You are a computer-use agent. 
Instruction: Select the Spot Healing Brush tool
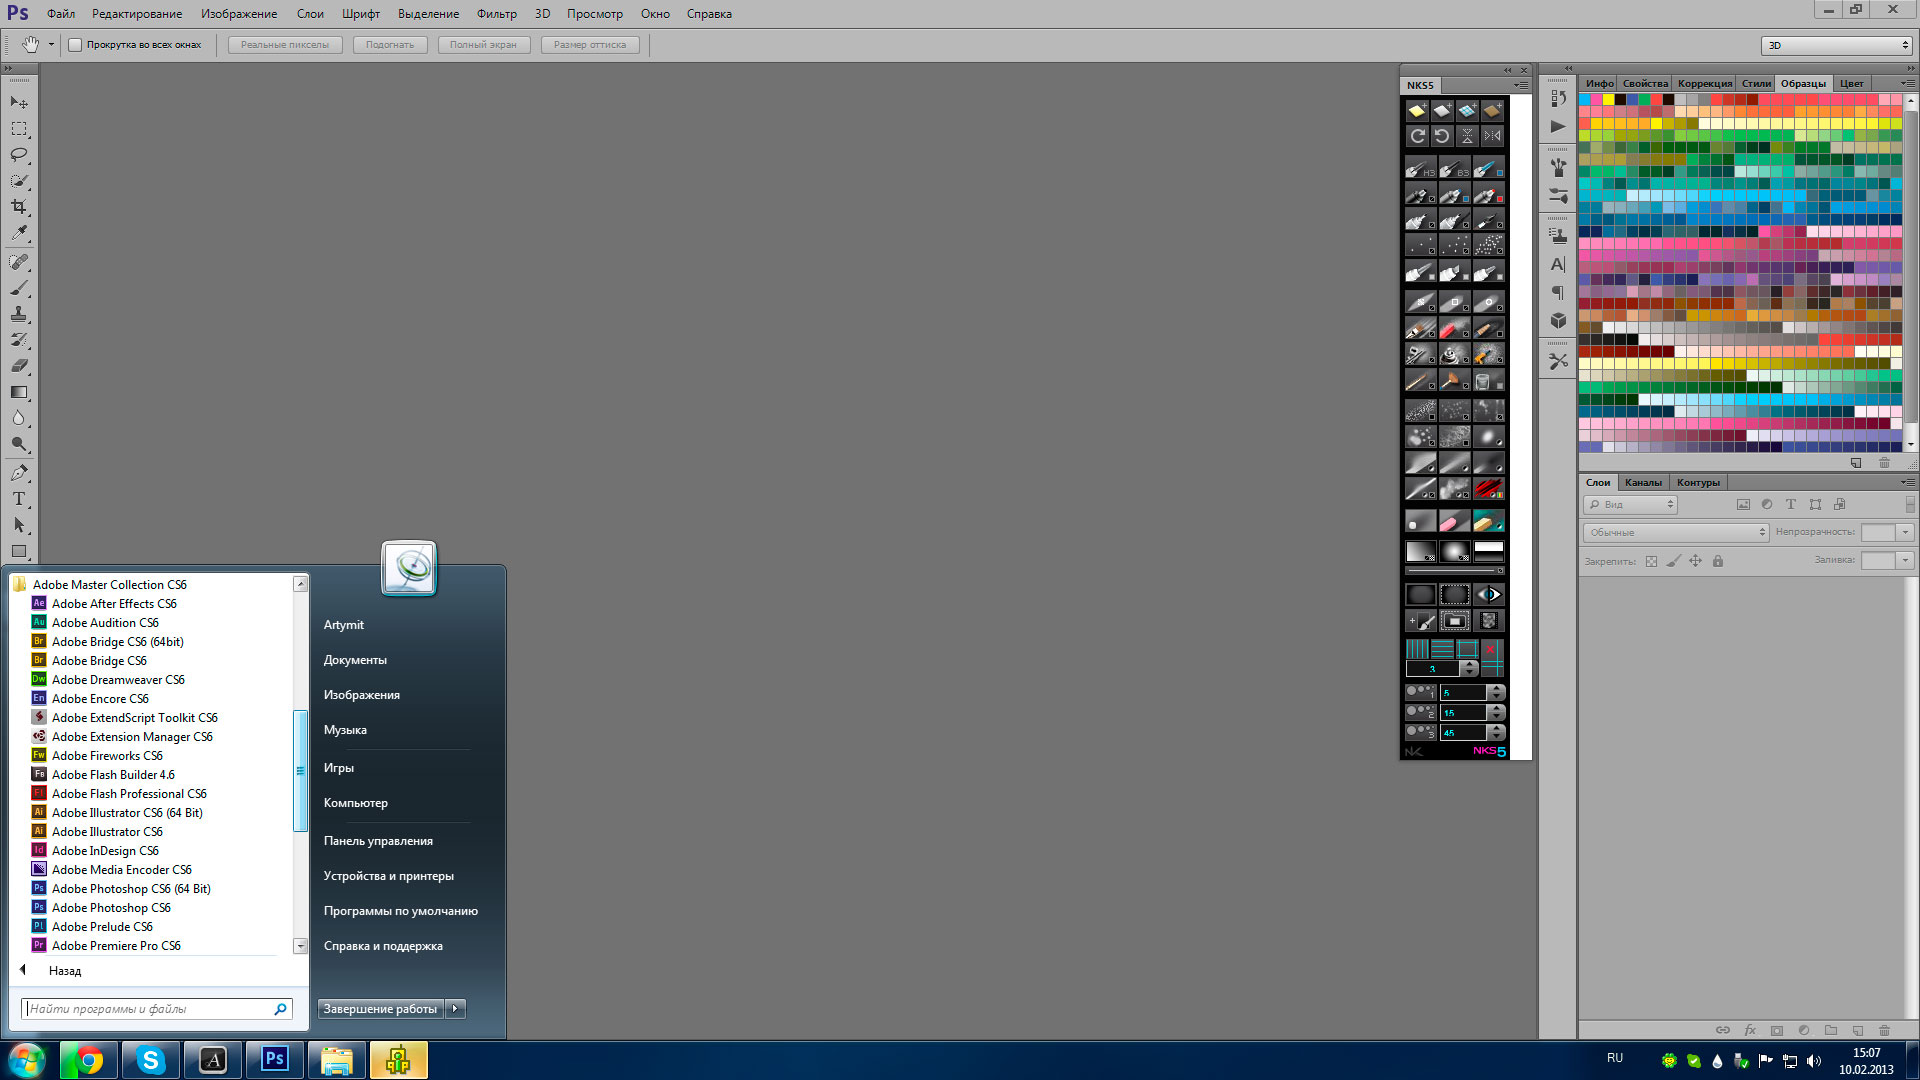19,262
